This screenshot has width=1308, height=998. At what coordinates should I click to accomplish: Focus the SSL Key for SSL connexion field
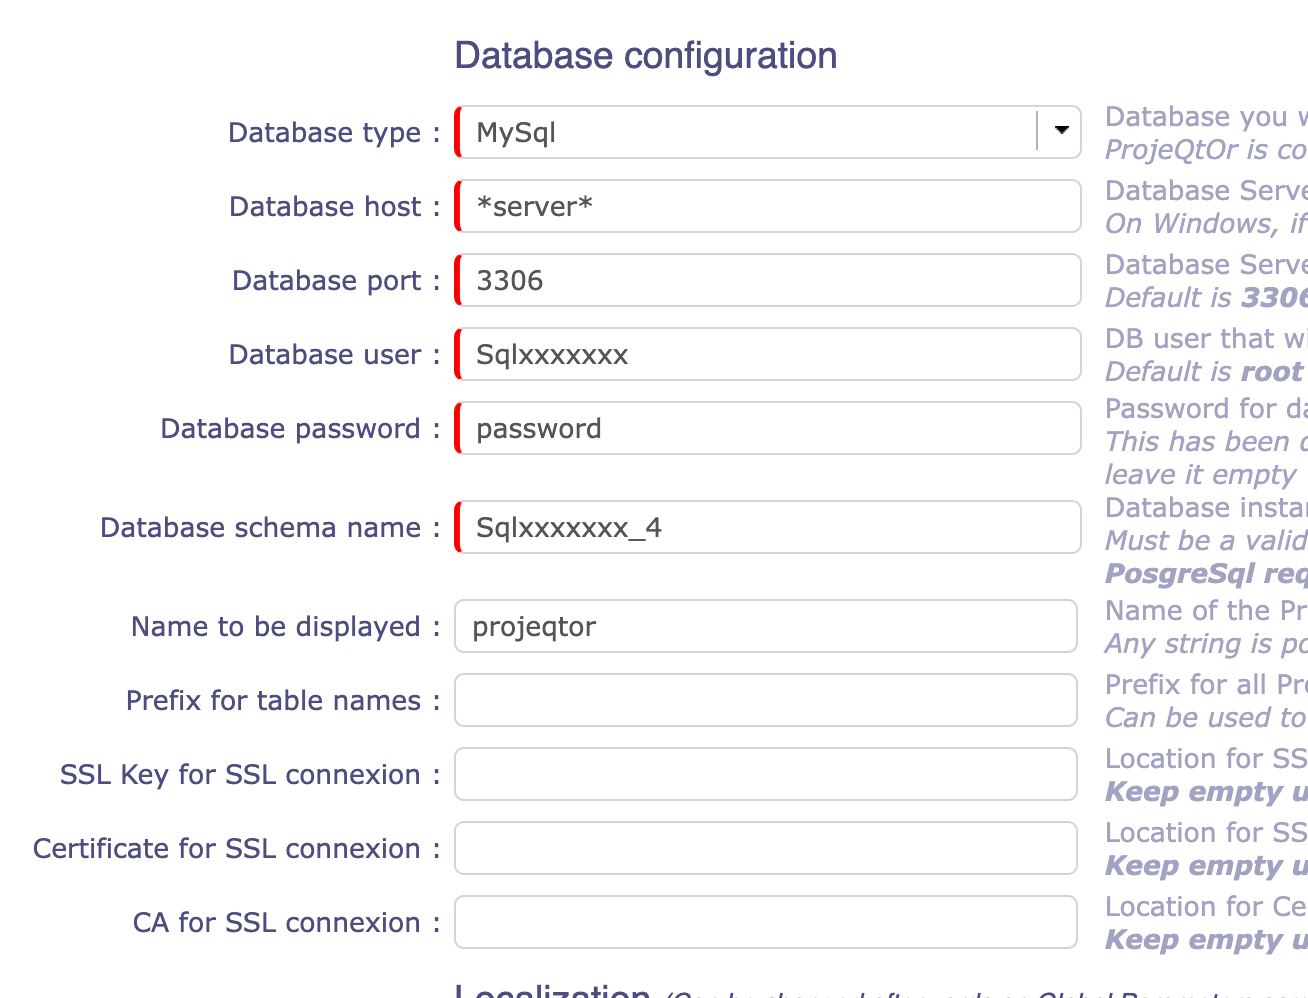(x=766, y=774)
